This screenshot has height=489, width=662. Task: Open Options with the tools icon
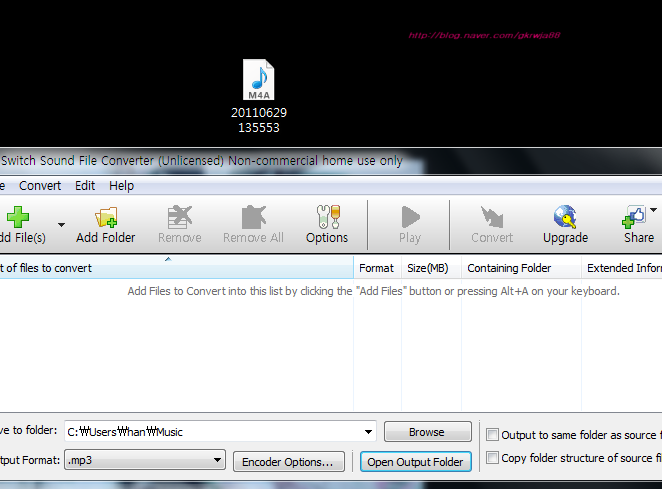click(328, 217)
